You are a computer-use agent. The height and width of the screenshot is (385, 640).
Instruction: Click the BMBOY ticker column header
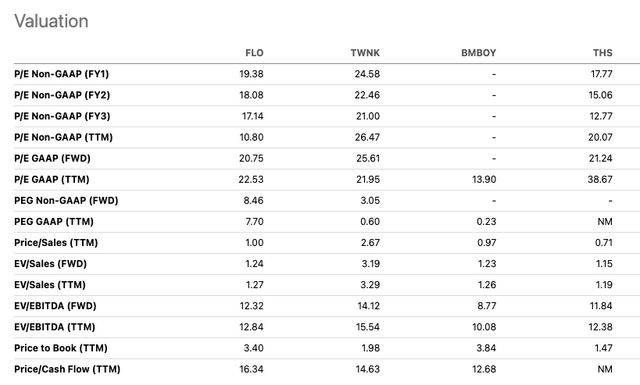(x=478, y=53)
